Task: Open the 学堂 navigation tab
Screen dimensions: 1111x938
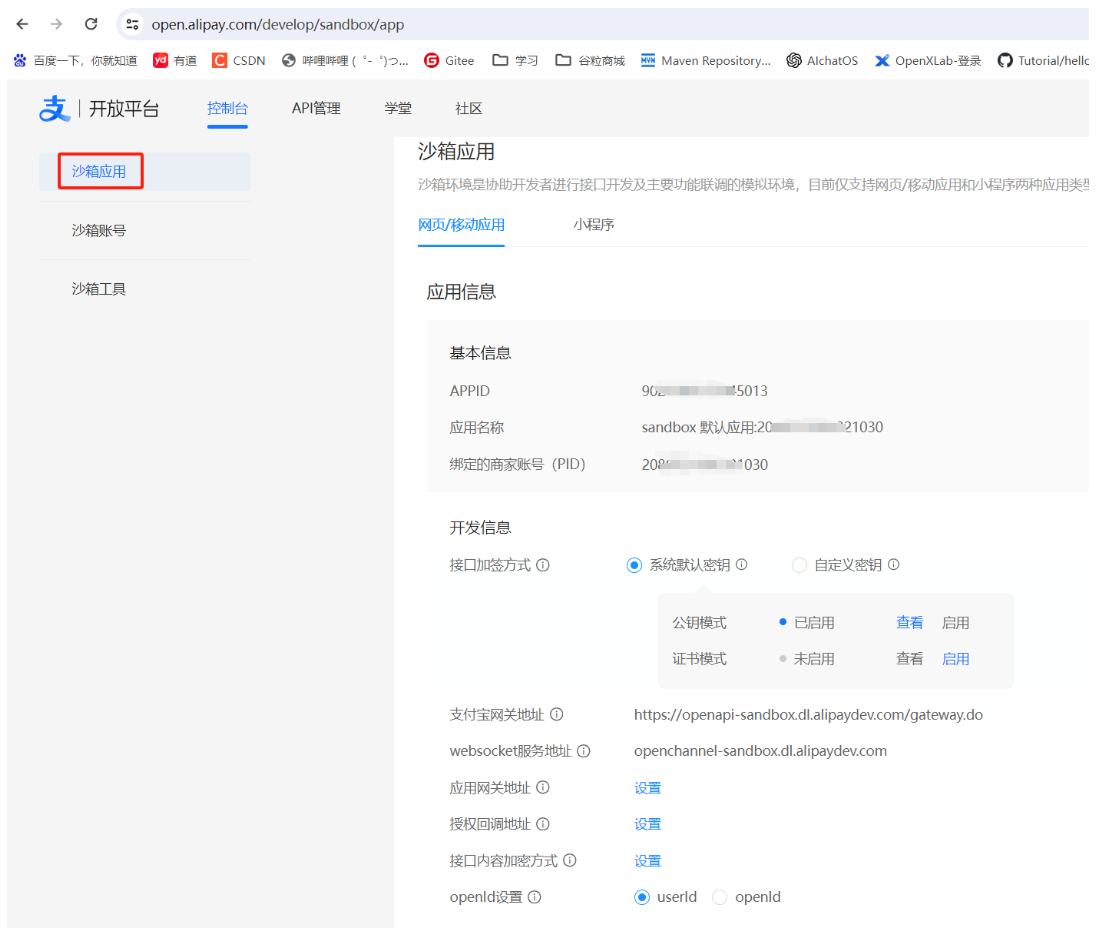Action: [397, 108]
